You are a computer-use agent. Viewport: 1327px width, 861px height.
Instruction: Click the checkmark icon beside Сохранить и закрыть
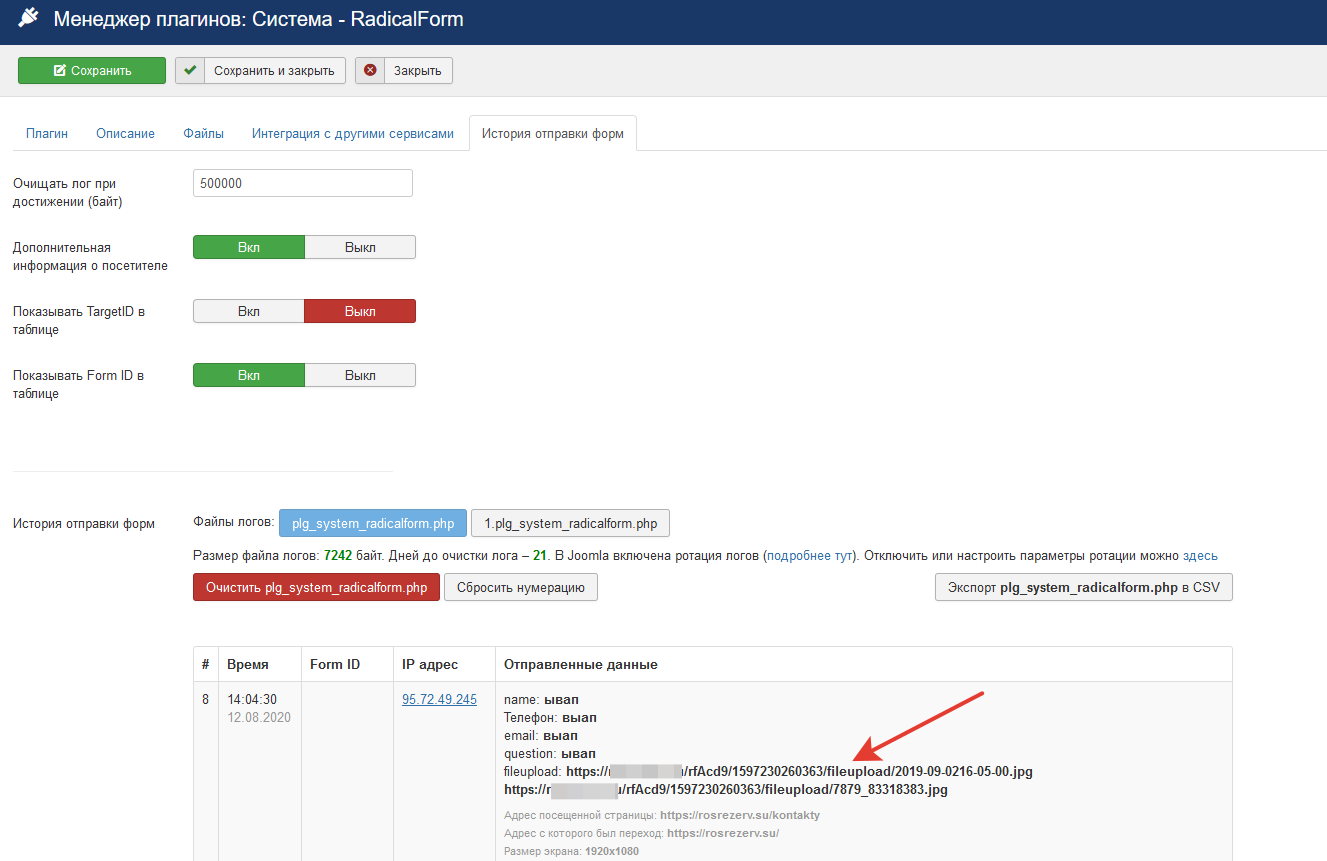tap(190, 70)
